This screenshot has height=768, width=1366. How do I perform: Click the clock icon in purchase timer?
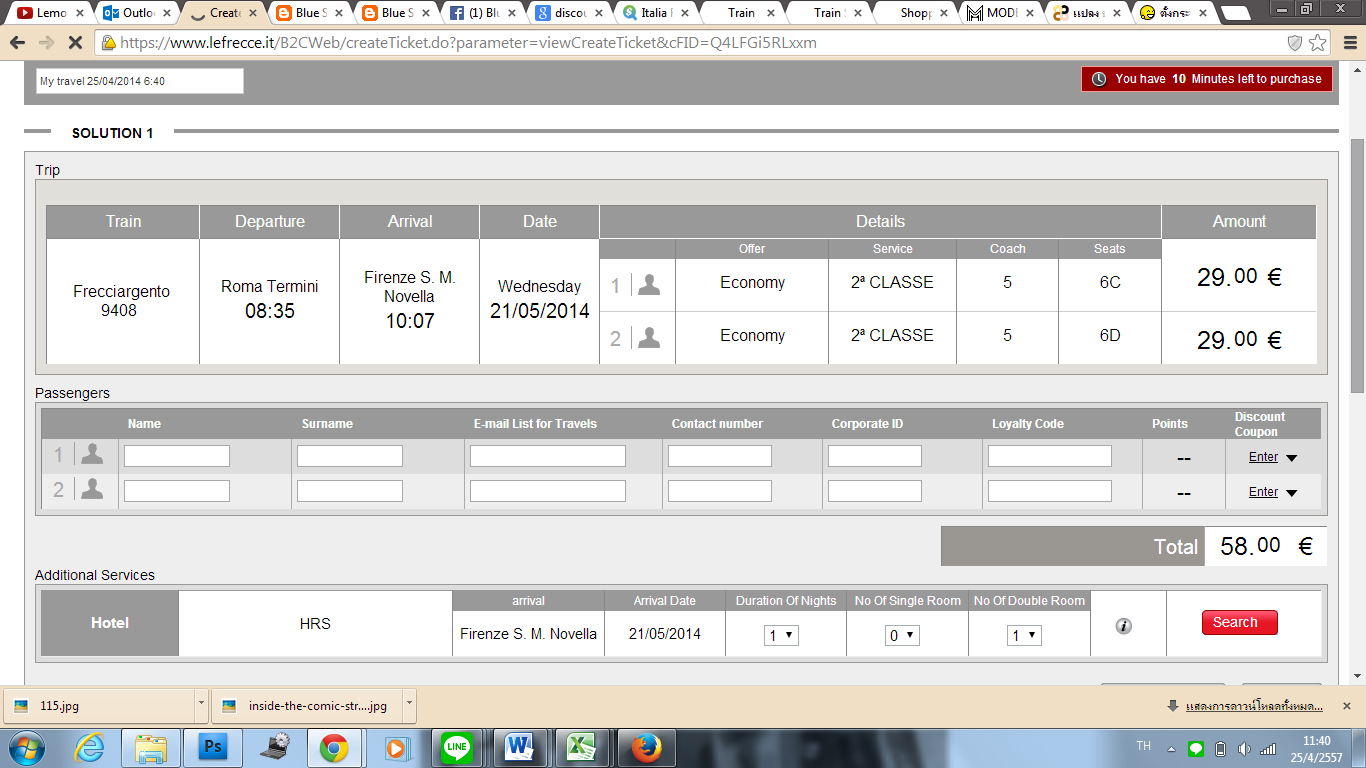1099,79
